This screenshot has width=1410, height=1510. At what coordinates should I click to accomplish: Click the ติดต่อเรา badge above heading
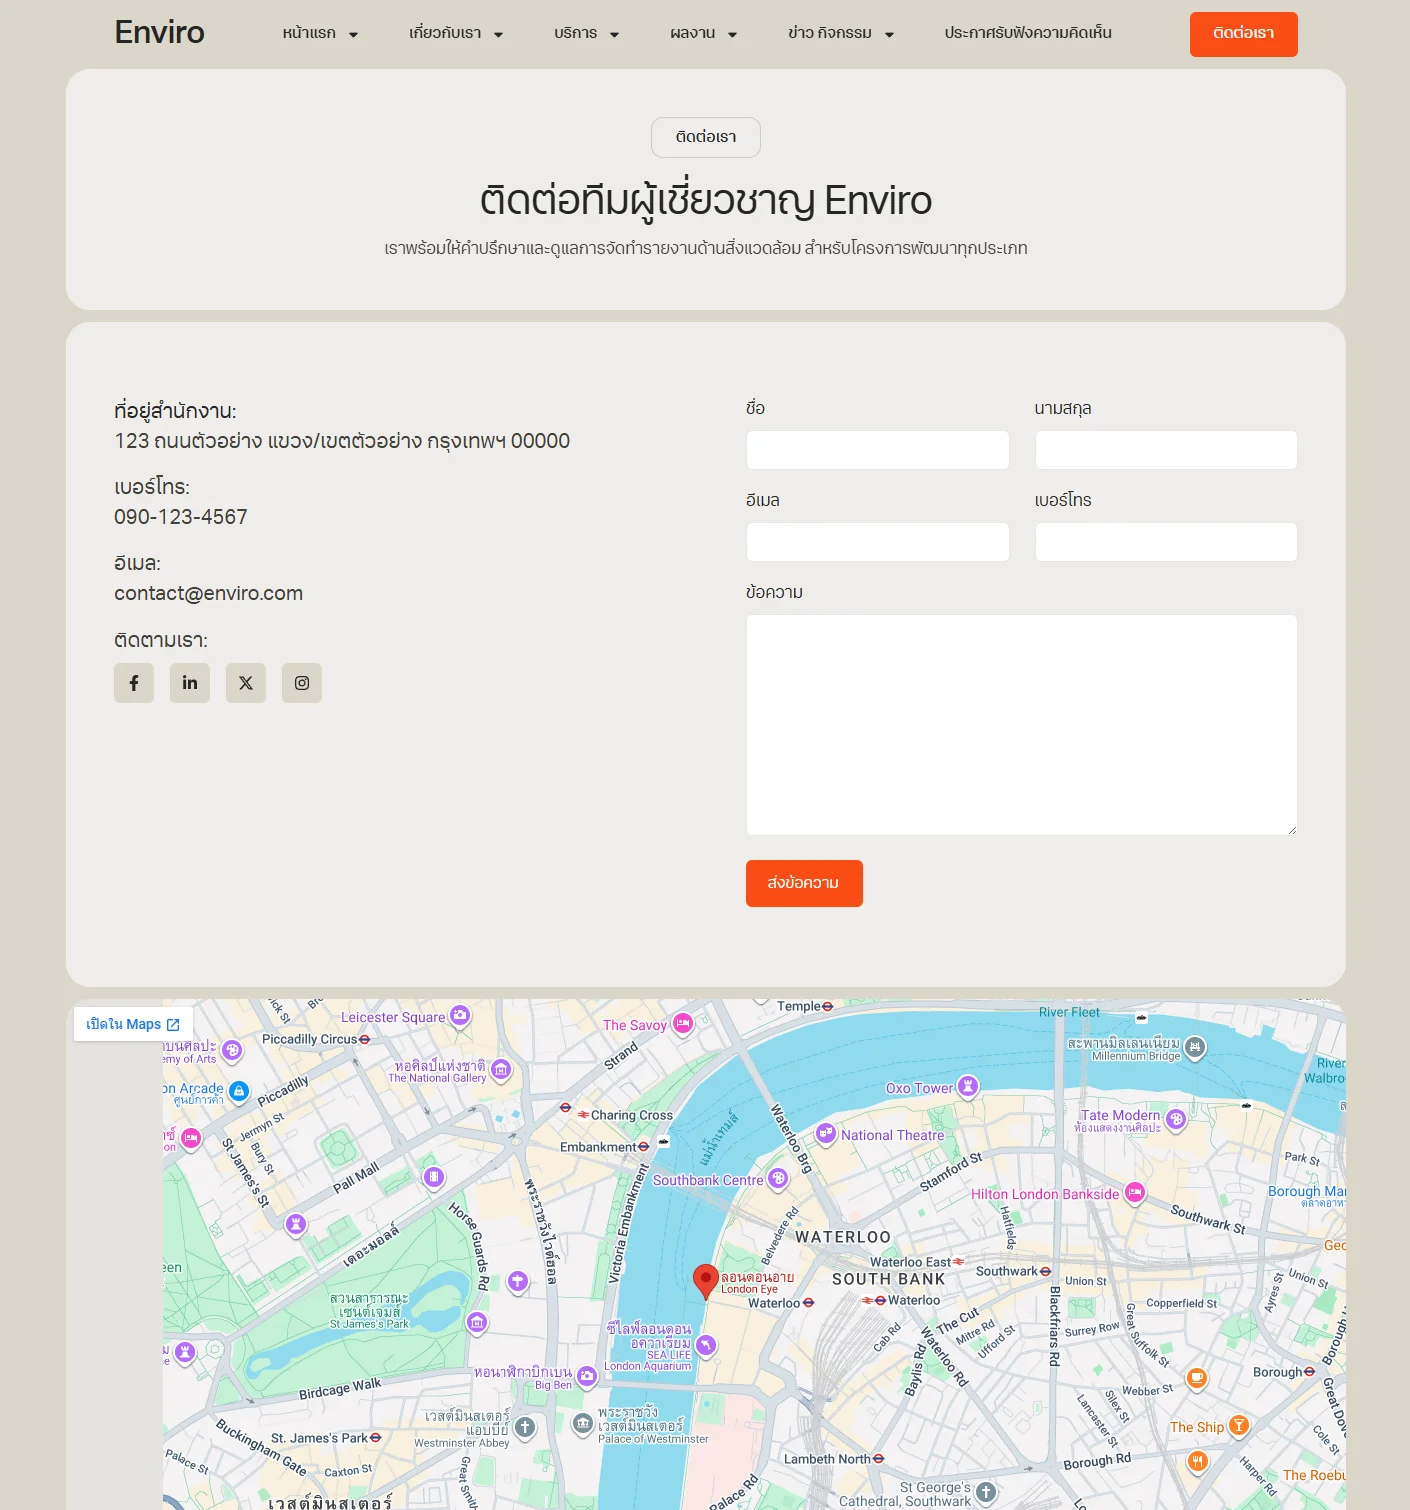706,137
